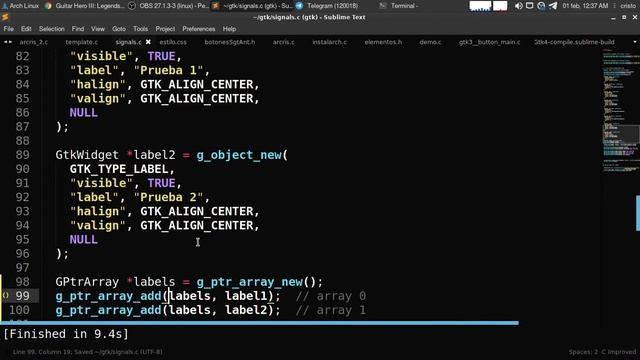Click the Telegram paper-plane tray icon
This screenshot has width=640, height=360.
[x=553, y=6]
